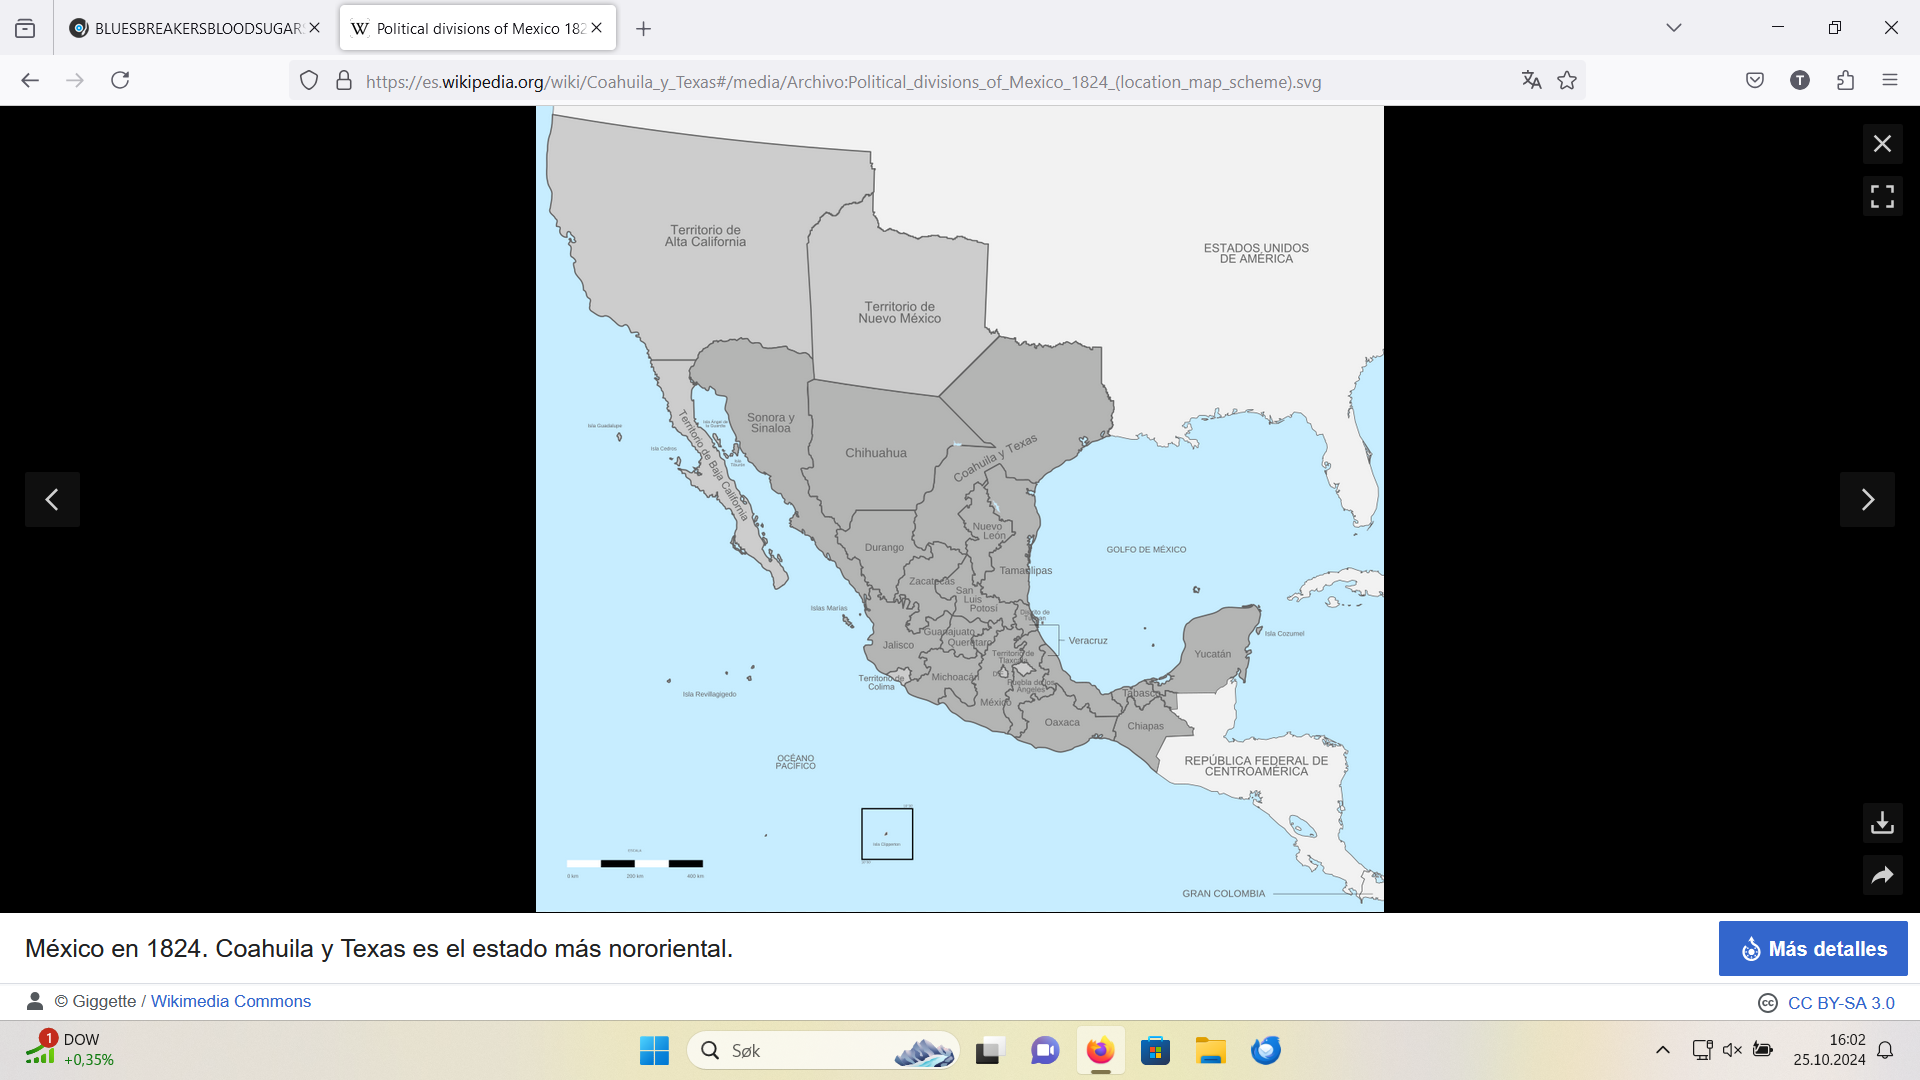Enter fullscreen image view
1920x1080 pixels.
pos(1882,196)
